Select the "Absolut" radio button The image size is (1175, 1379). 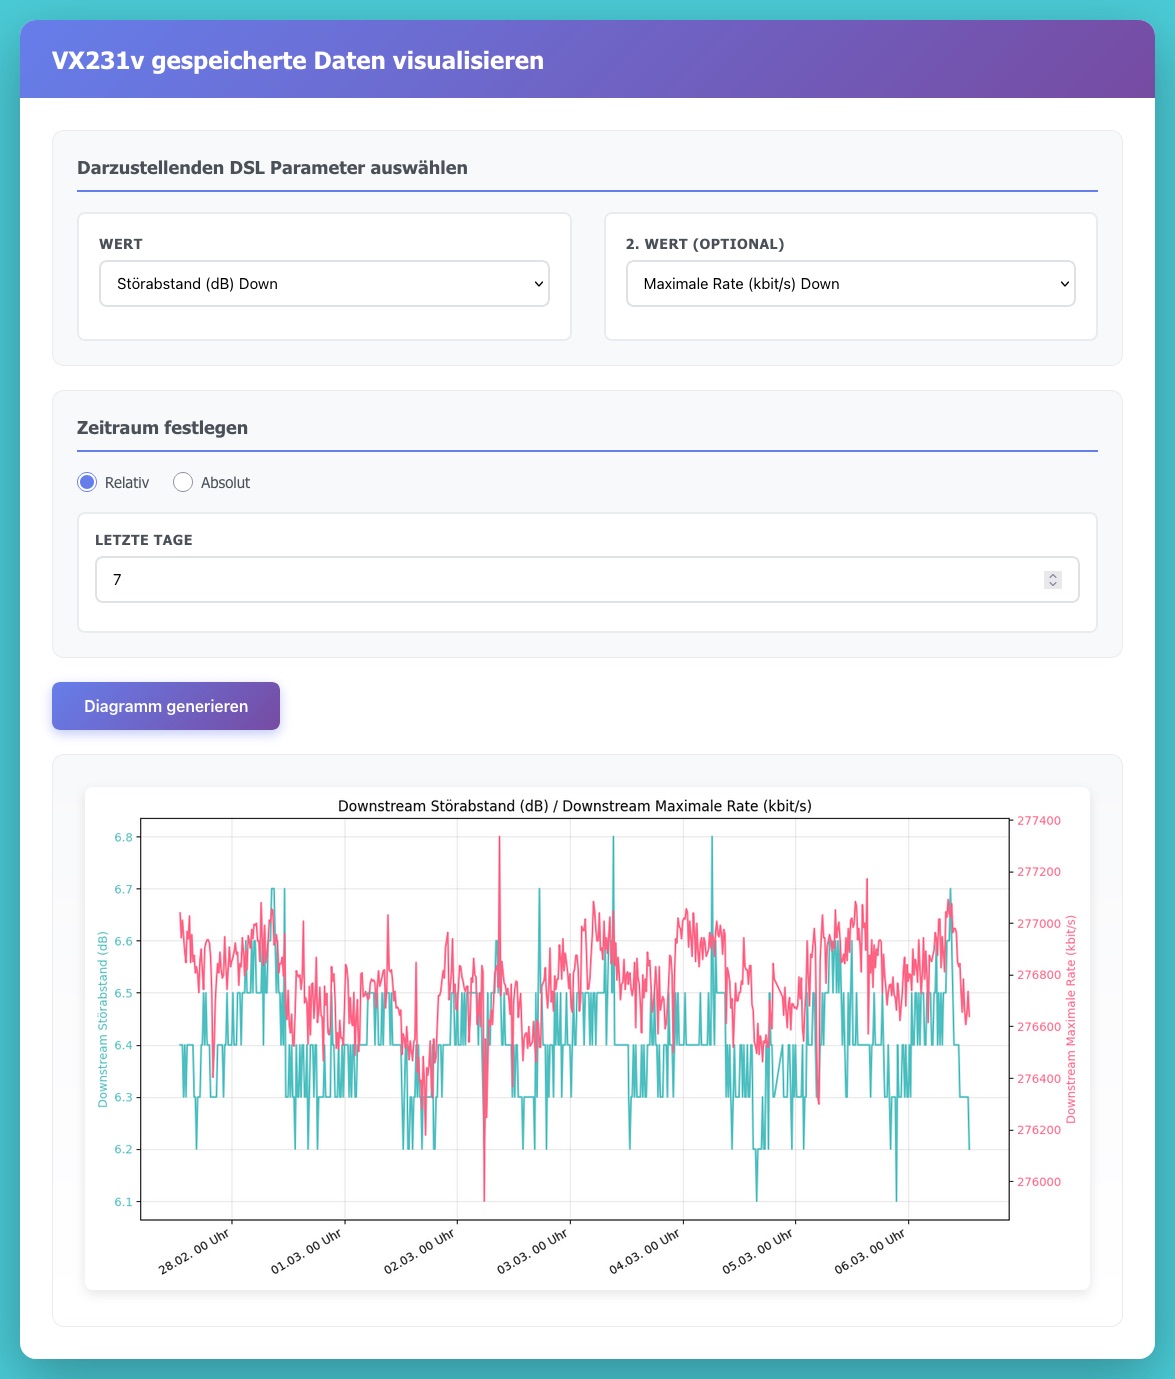coord(182,482)
